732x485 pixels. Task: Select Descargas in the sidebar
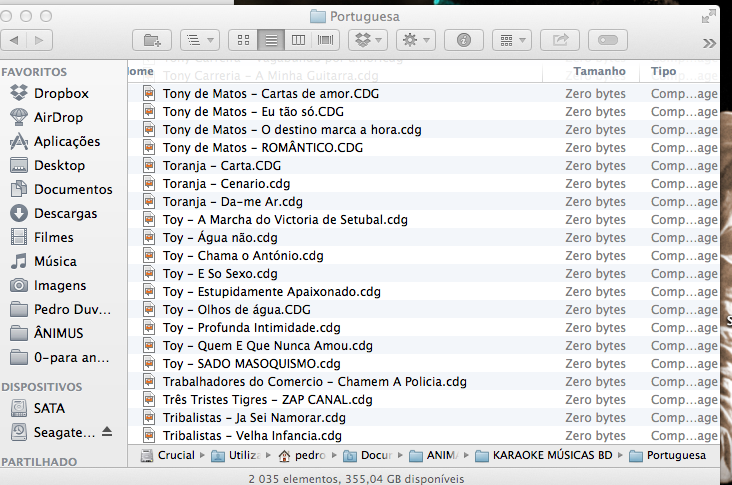coord(65,214)
